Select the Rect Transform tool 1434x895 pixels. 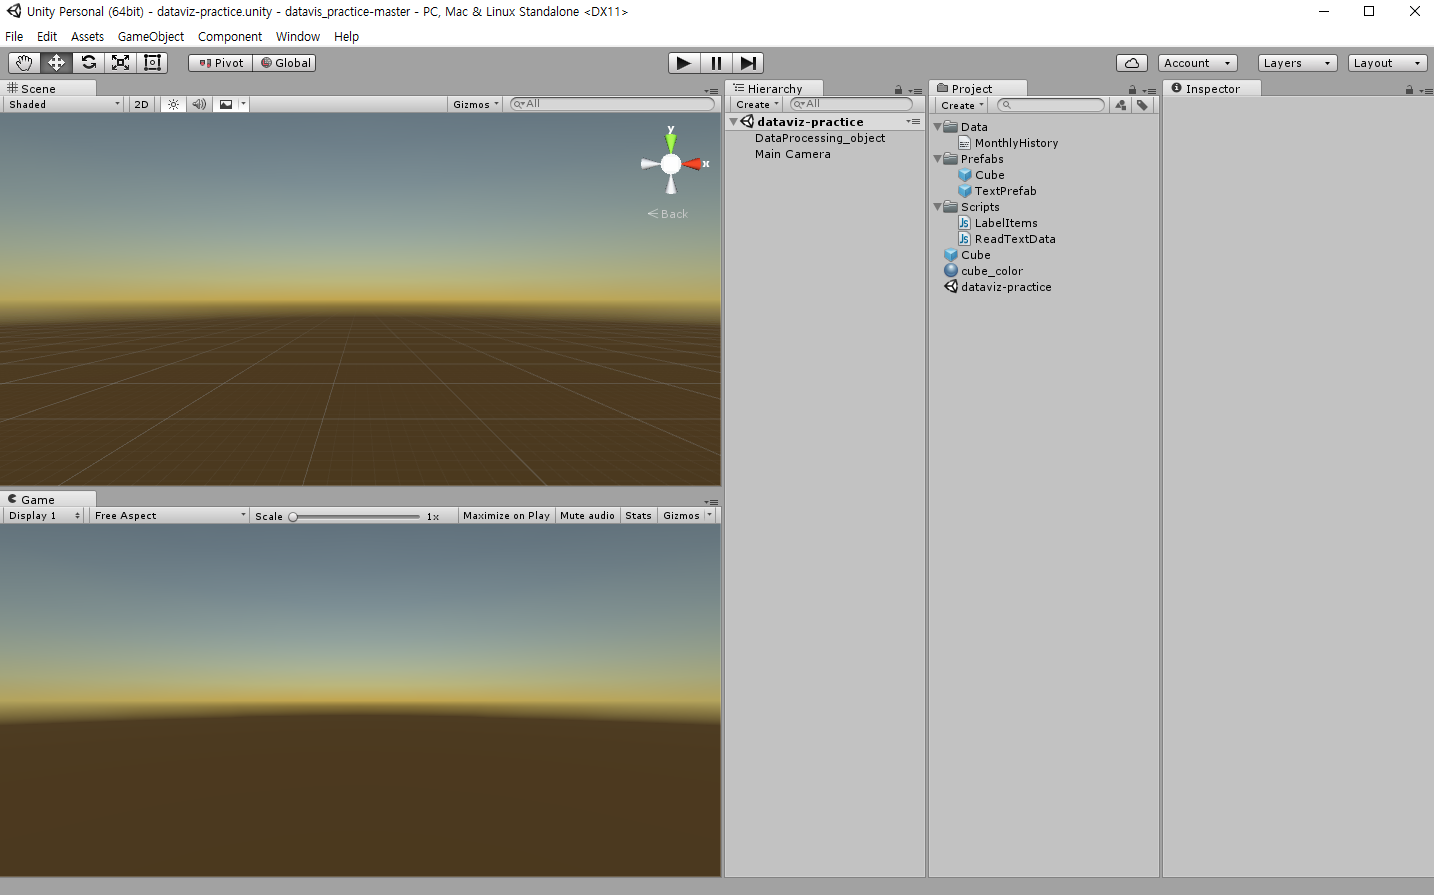pos(152,62)
